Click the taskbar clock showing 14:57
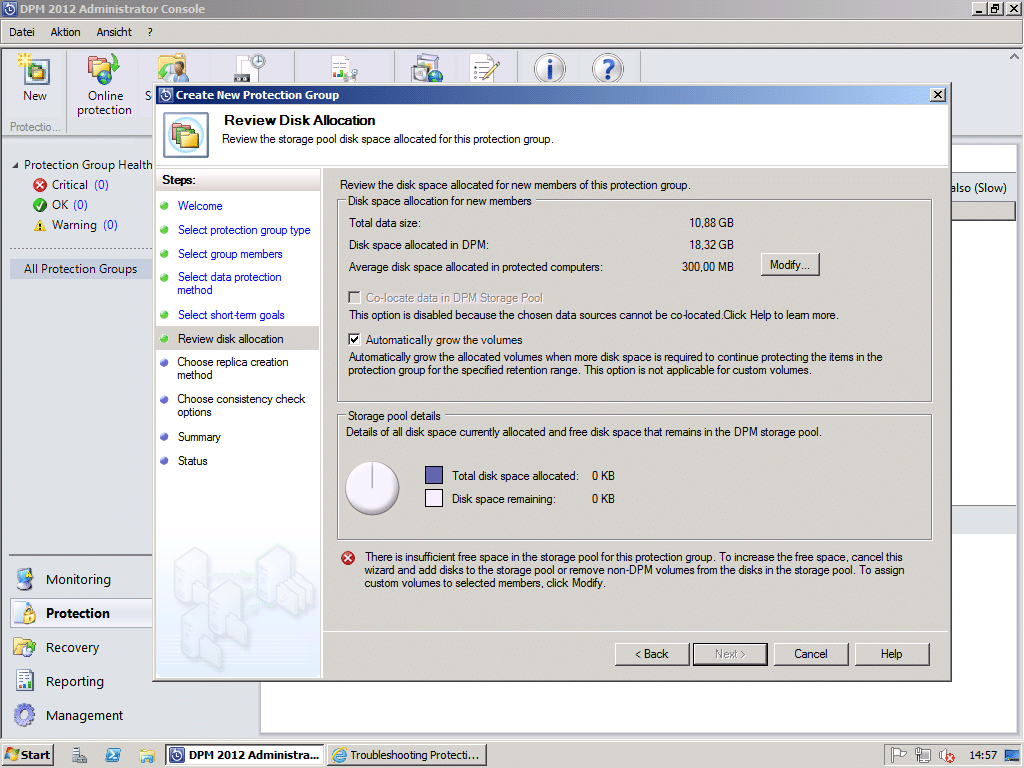The height and width of the screenshot is (768, 1024). (x=983, y=755)
